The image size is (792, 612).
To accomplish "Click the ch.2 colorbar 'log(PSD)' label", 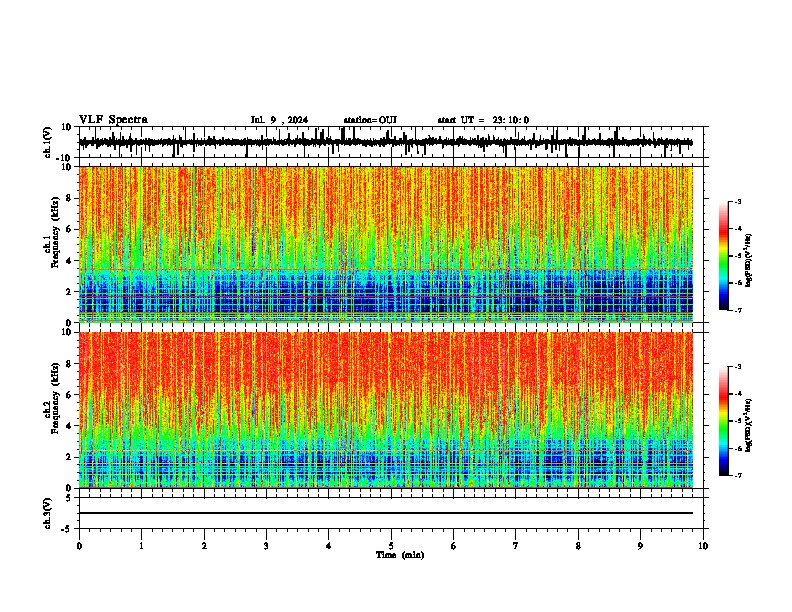I will pyautogui.click(x=749, y=425).
